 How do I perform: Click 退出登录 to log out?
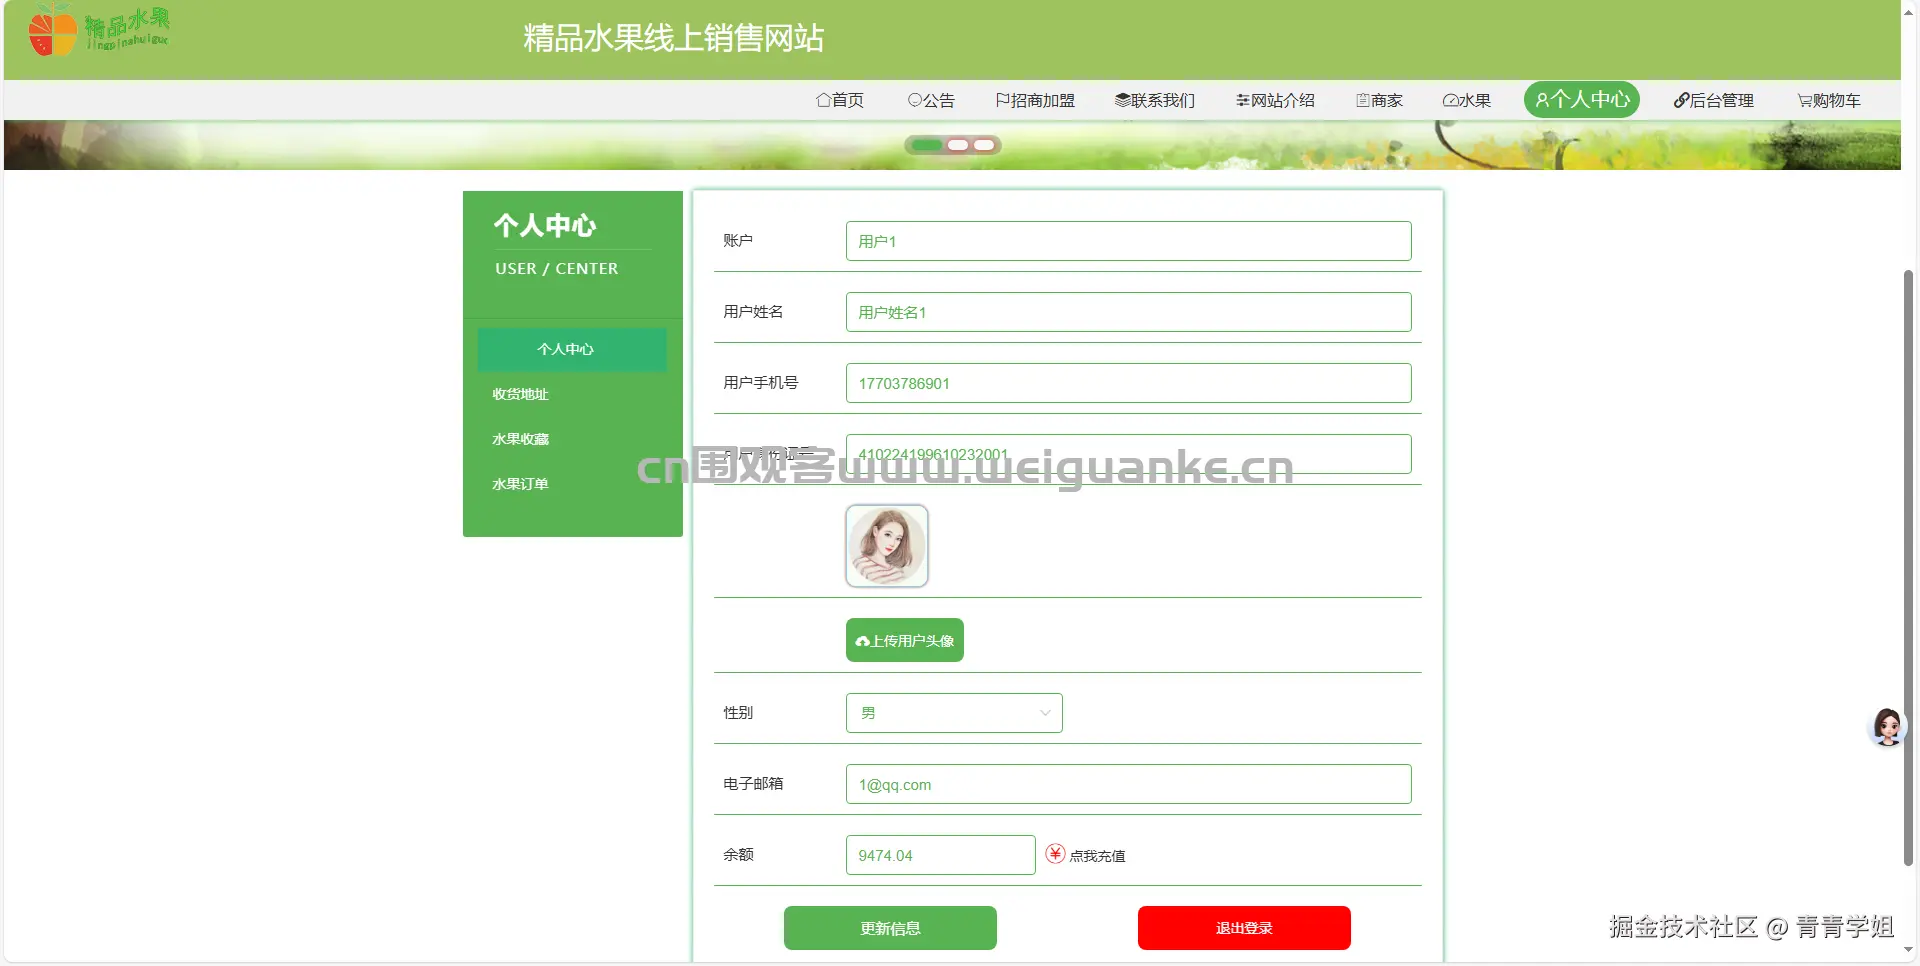[x=1243, y=928]
